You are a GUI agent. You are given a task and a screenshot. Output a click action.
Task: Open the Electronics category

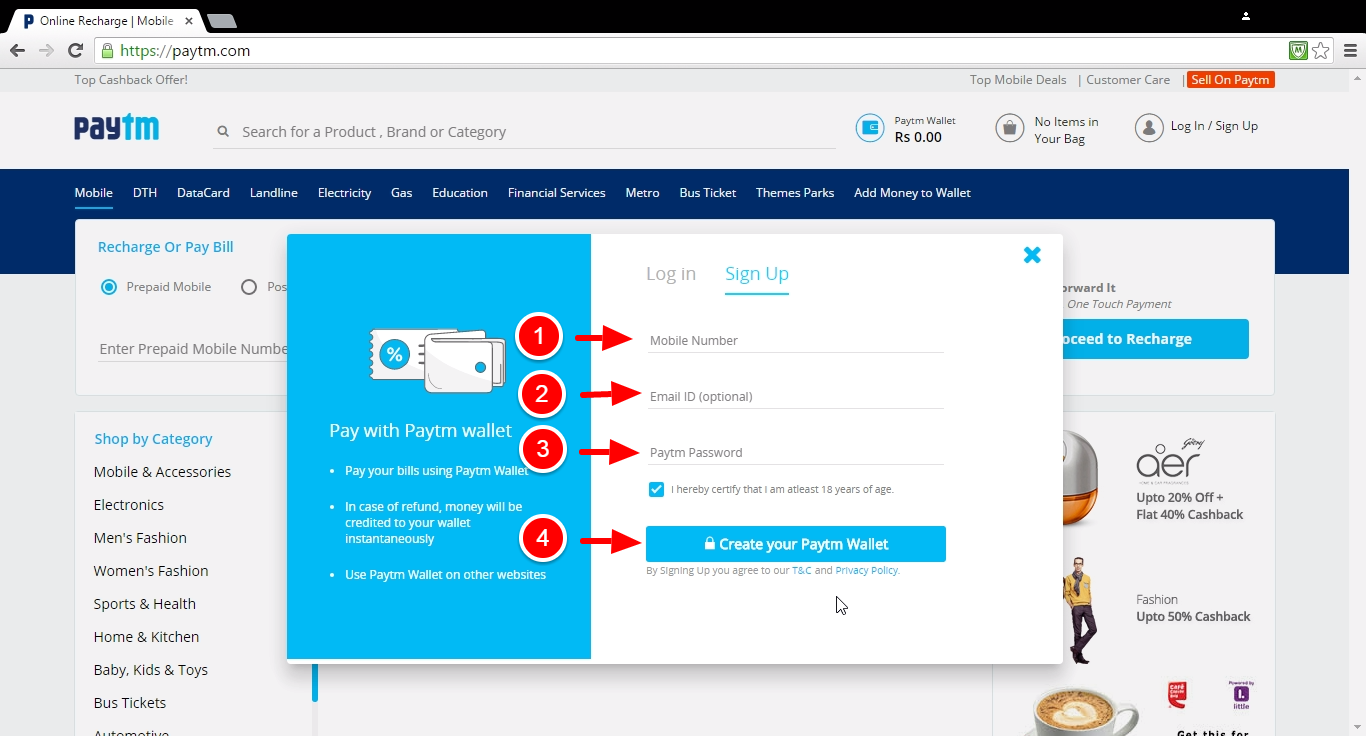129,505
